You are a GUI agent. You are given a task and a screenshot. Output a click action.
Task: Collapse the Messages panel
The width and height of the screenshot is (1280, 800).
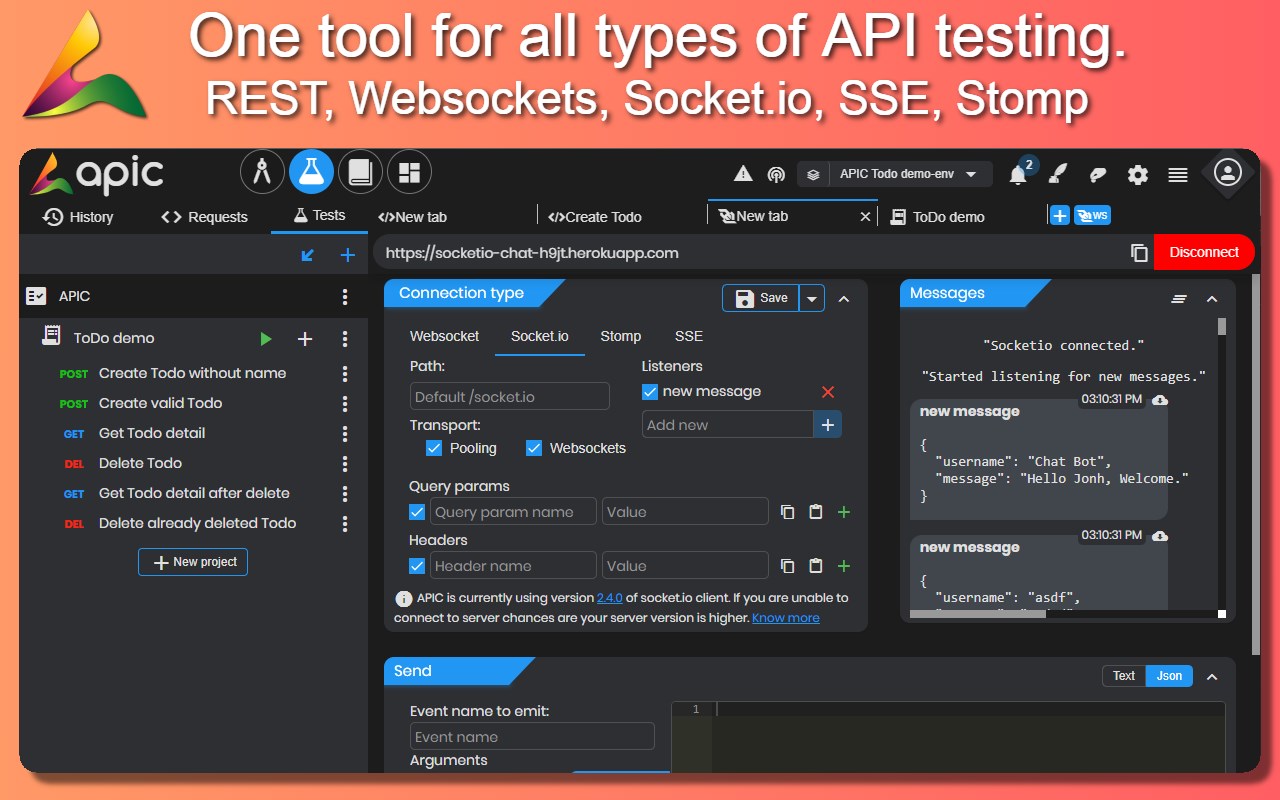1212,298
